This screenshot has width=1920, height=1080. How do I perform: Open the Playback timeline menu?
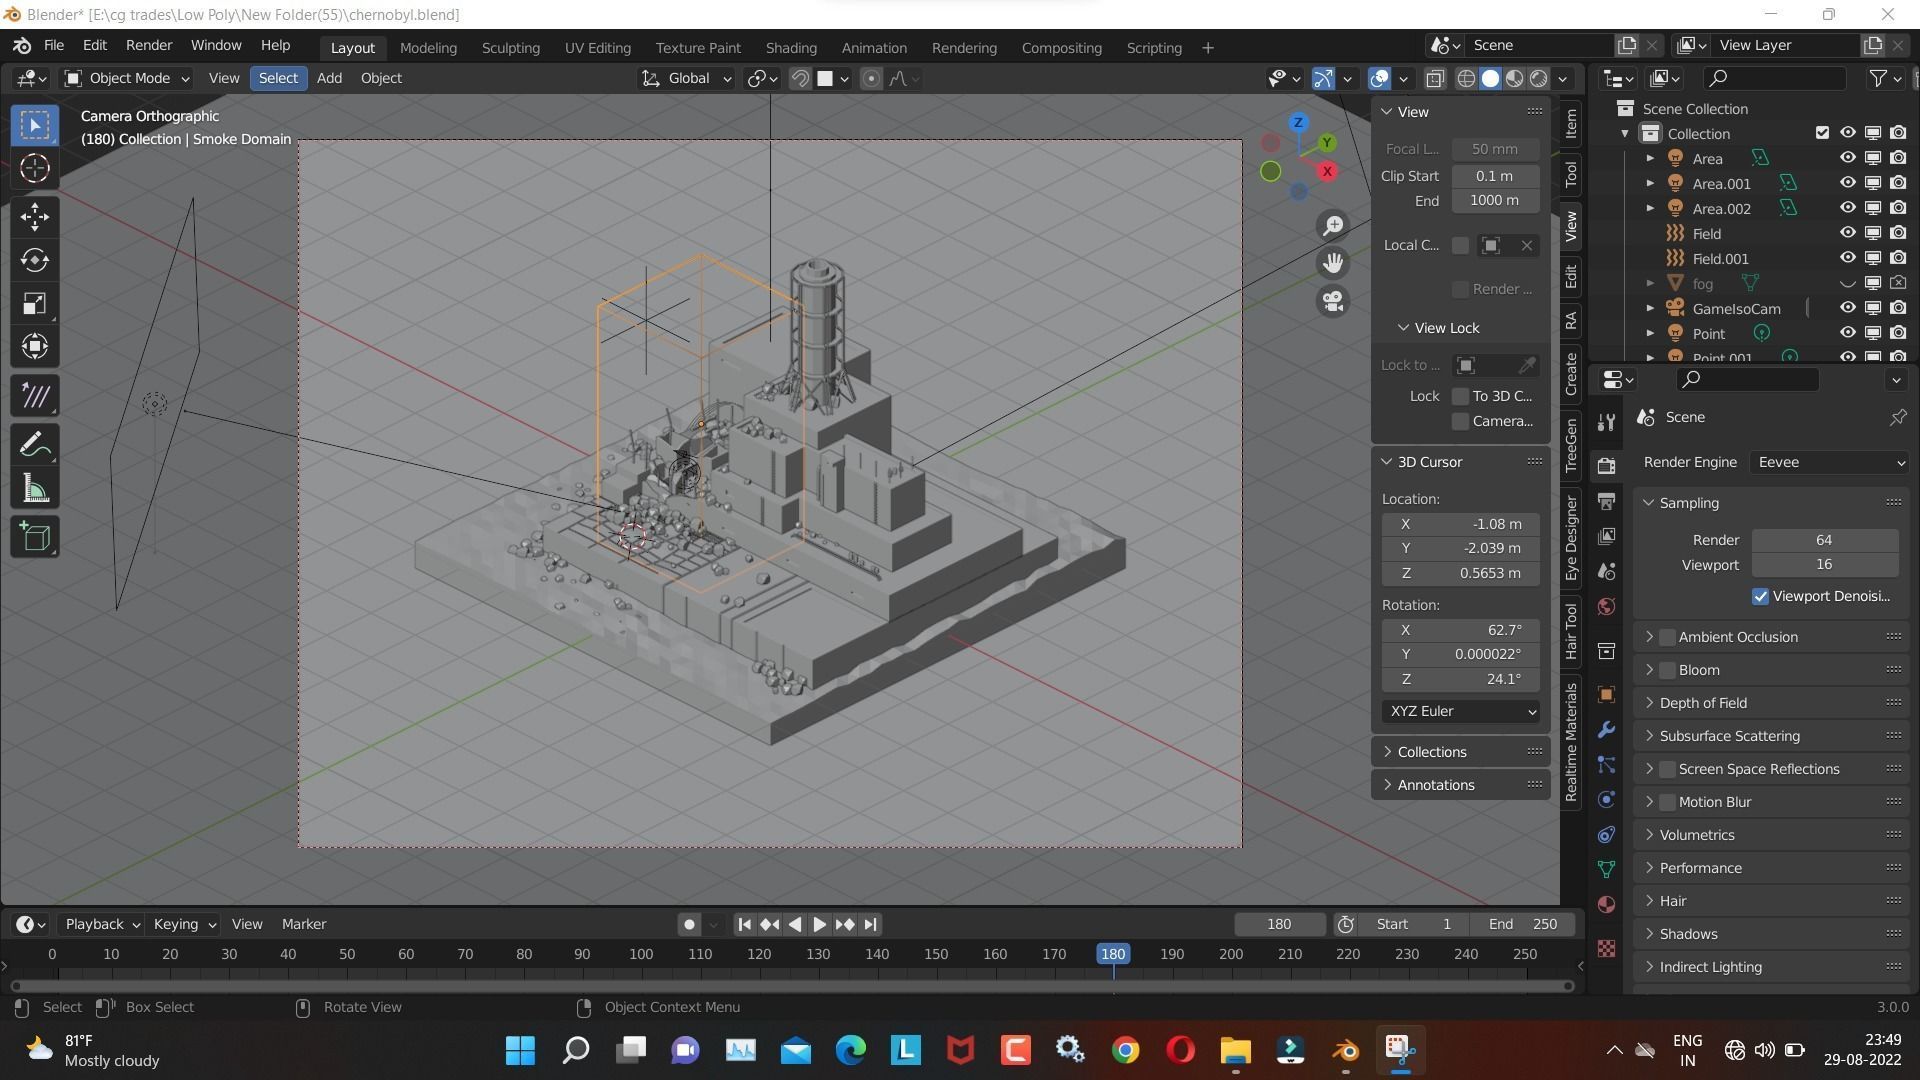pos(102,924)
